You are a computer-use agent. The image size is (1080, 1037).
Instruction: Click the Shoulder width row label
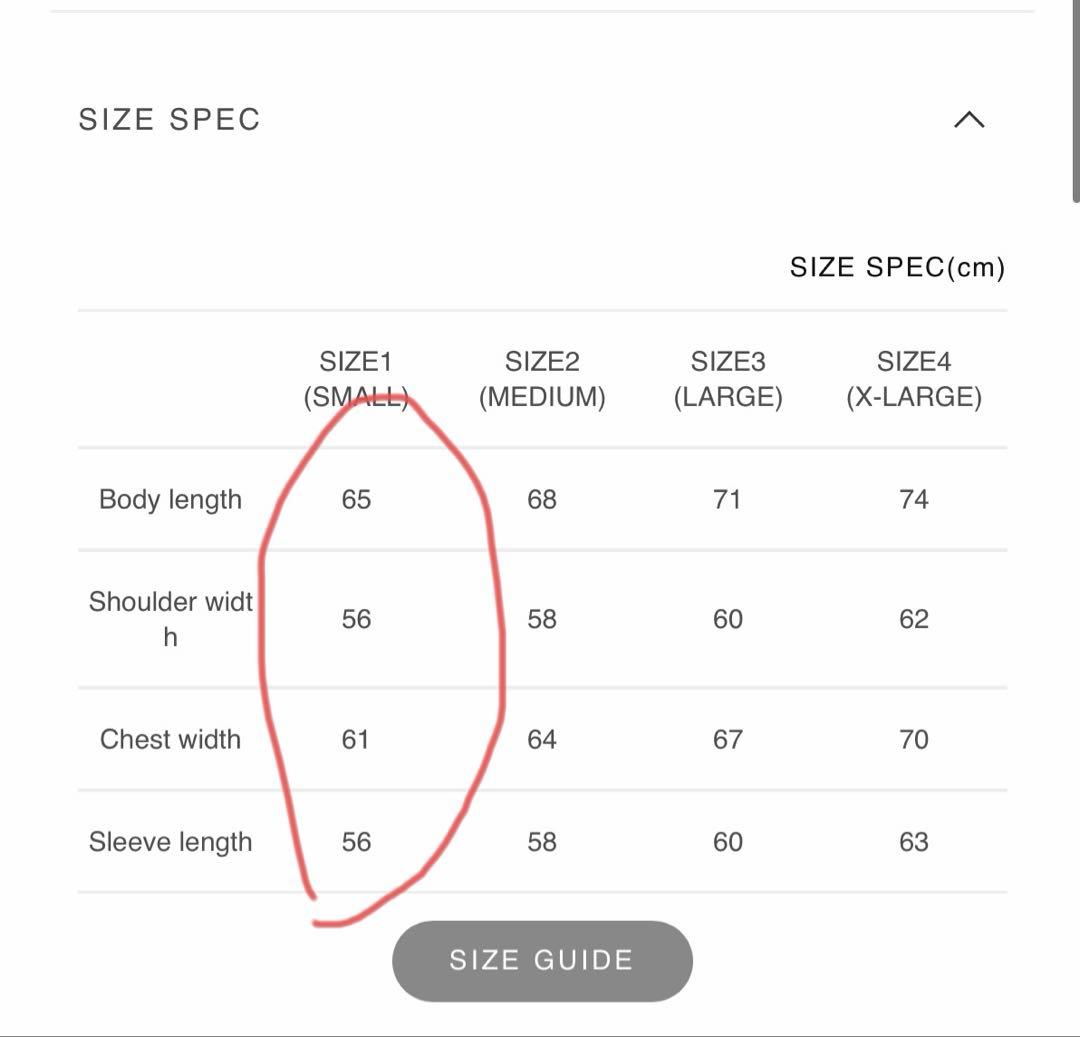(x=170, y=618)
